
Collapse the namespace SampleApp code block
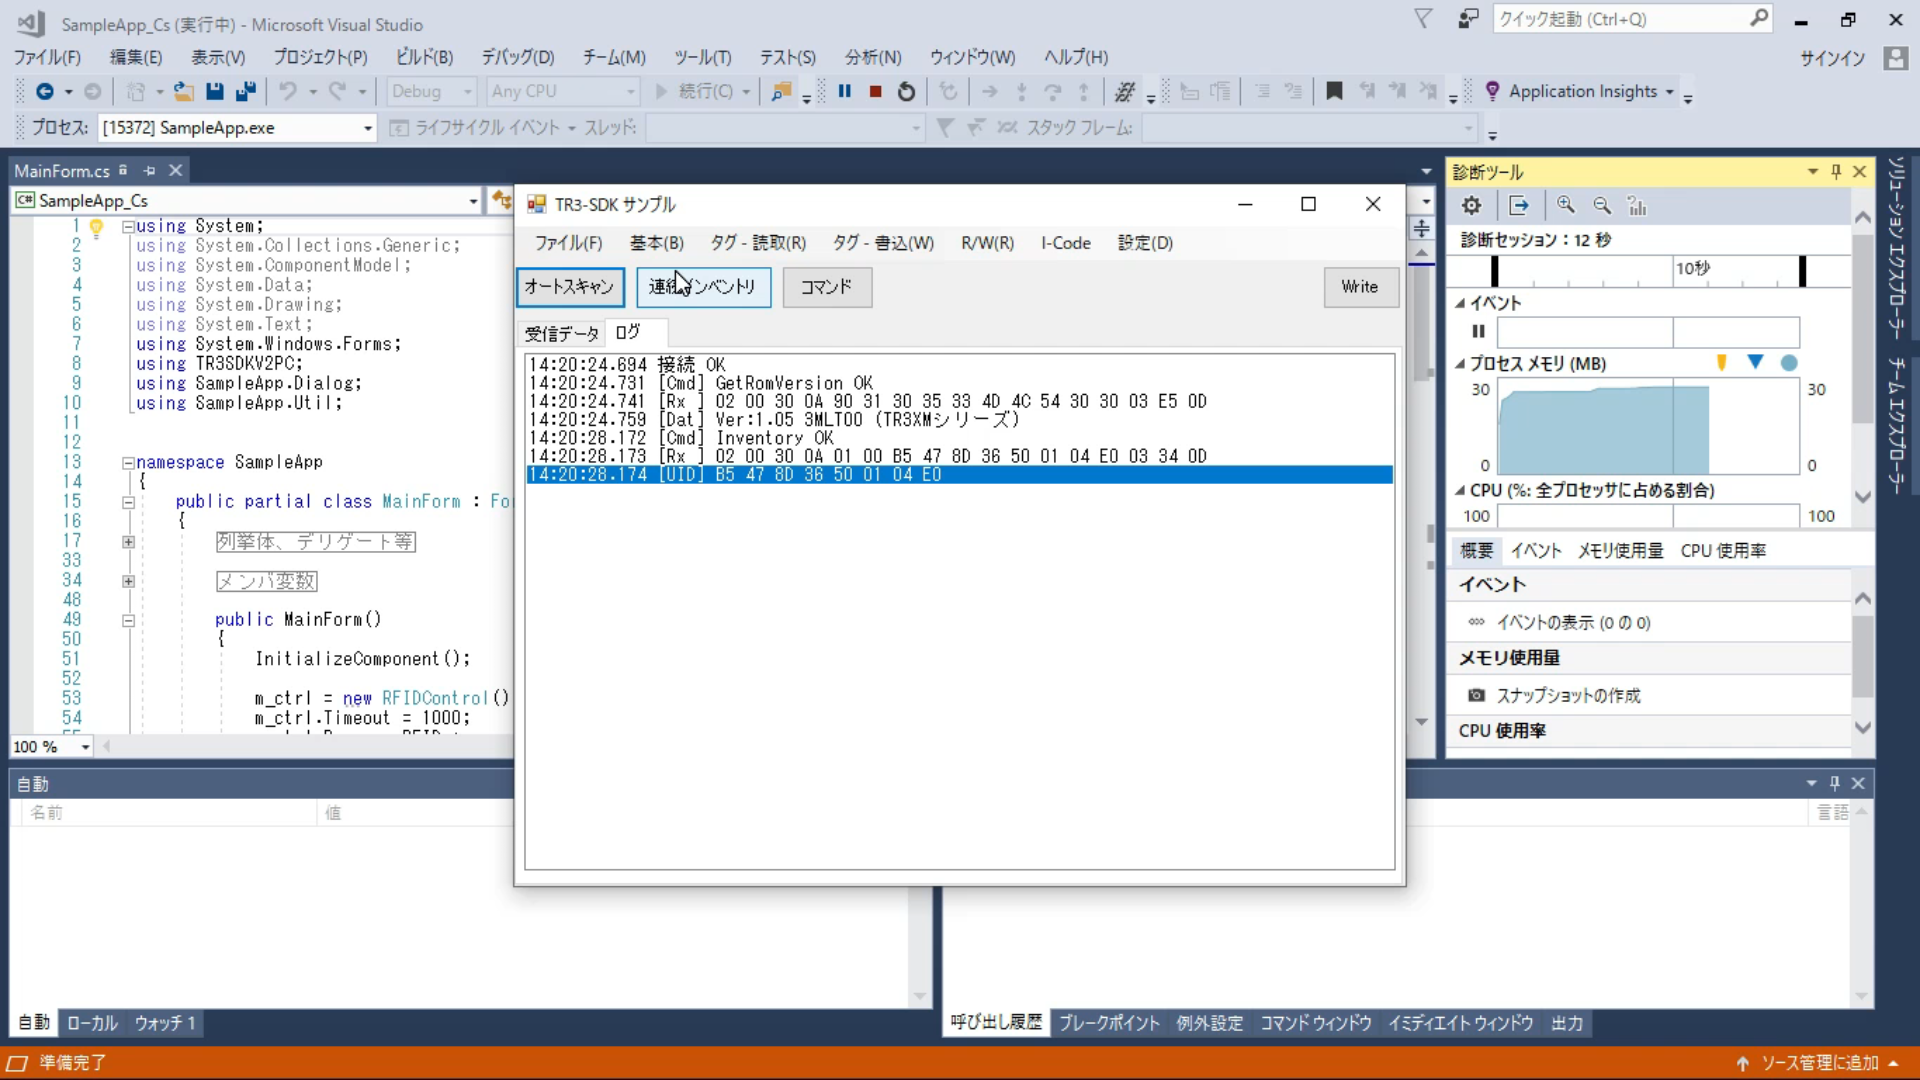click(128, 462)
